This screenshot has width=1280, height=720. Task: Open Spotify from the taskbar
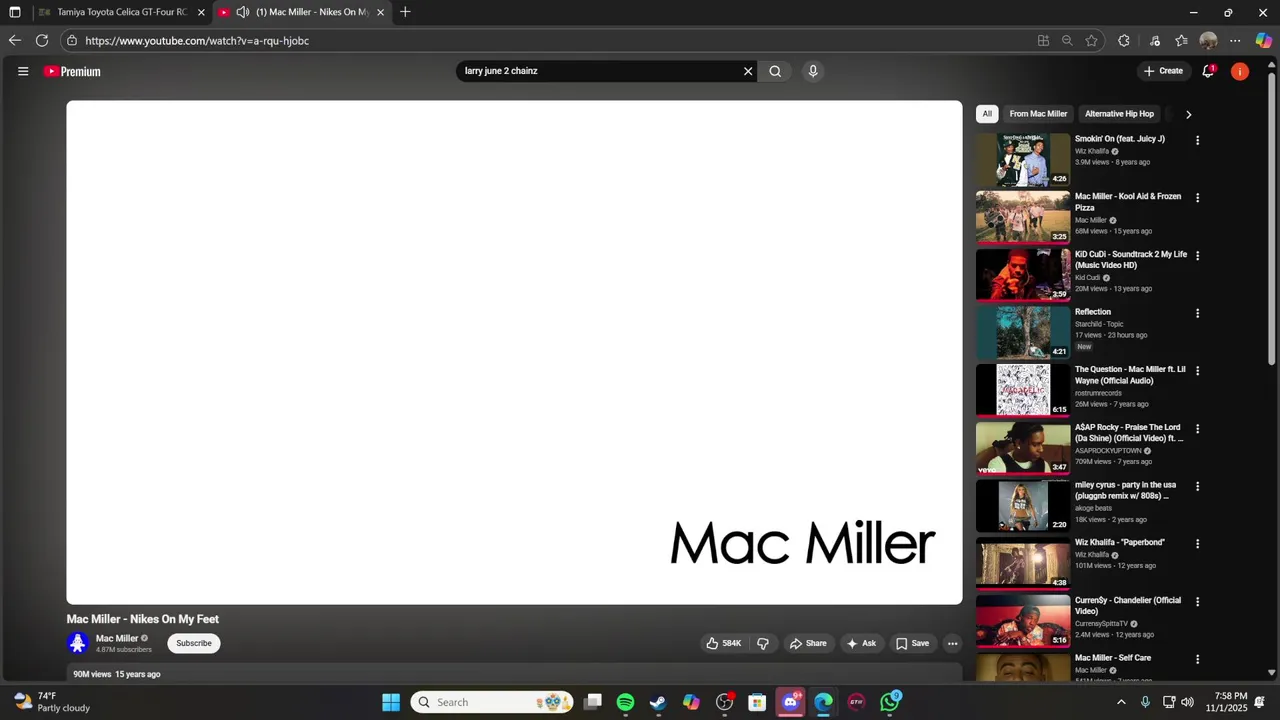[x=625, y=702]
